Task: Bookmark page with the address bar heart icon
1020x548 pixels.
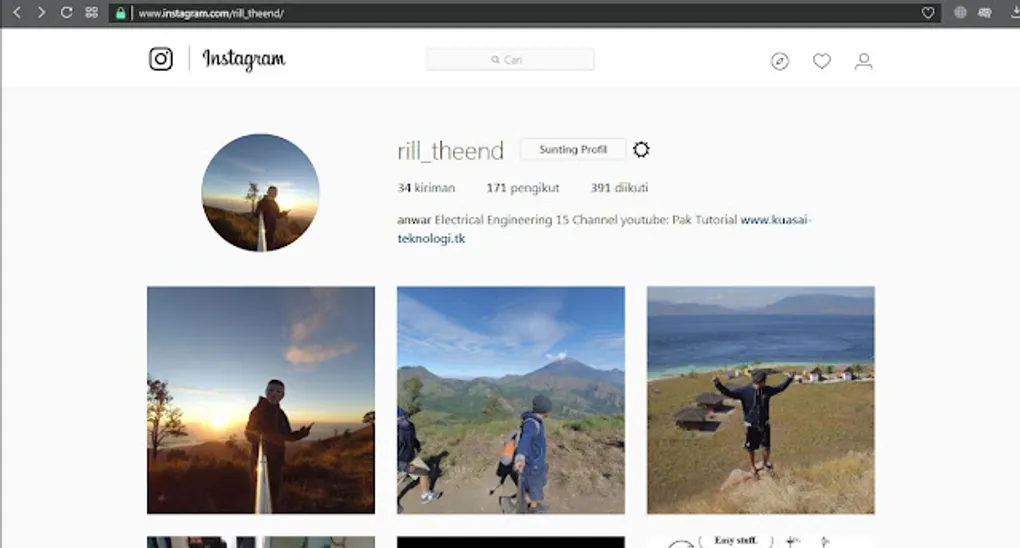Action: coord(928,13)
